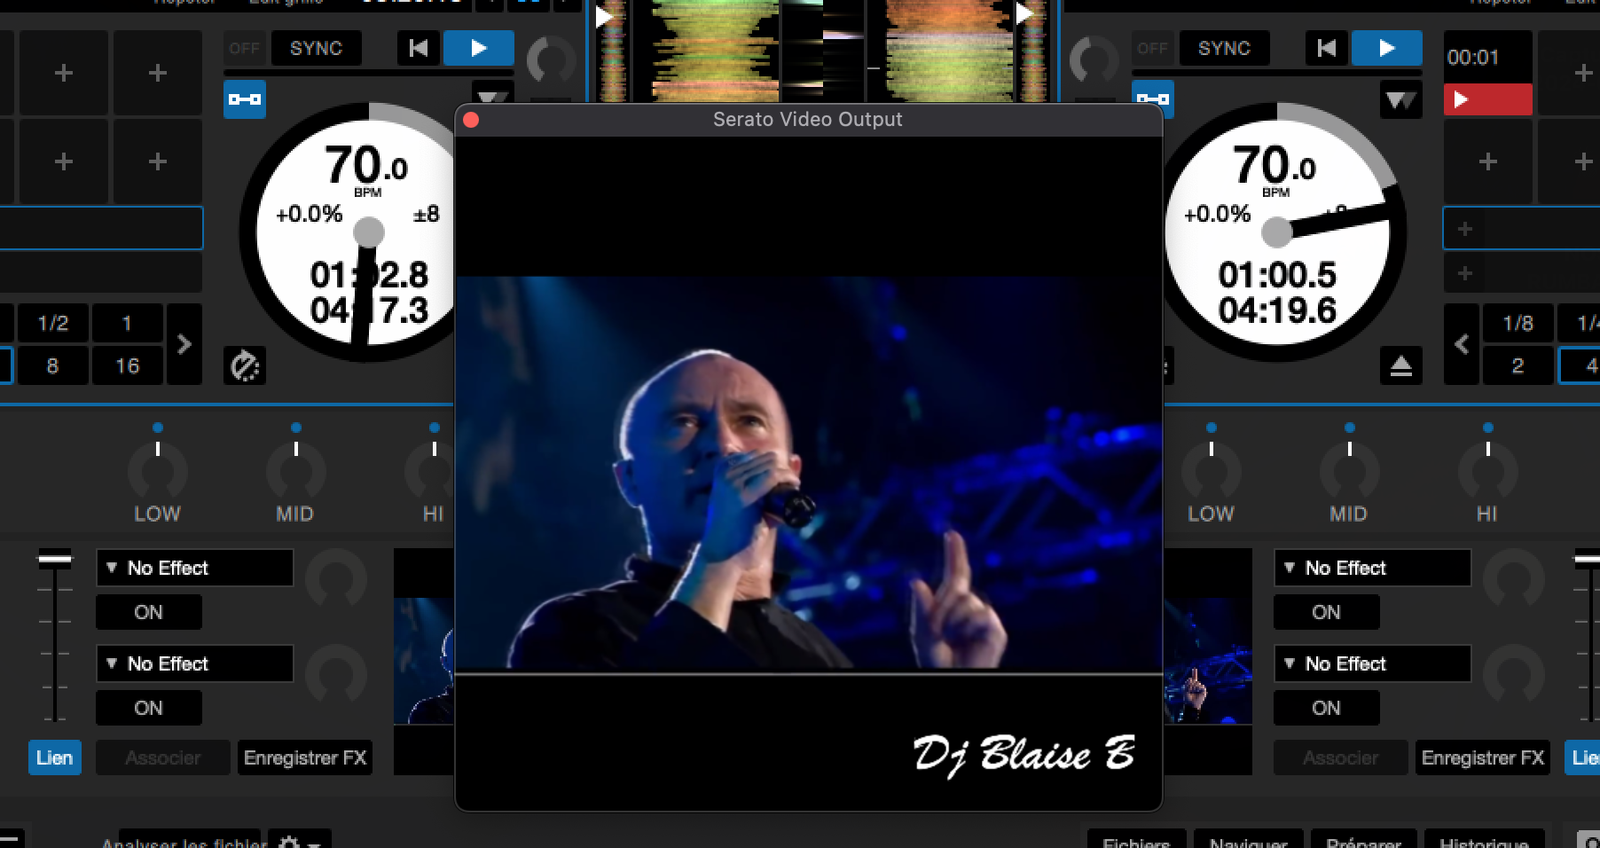Toggle second right effect ON button
This screenshot has width=1600, height=848.
1327,708
